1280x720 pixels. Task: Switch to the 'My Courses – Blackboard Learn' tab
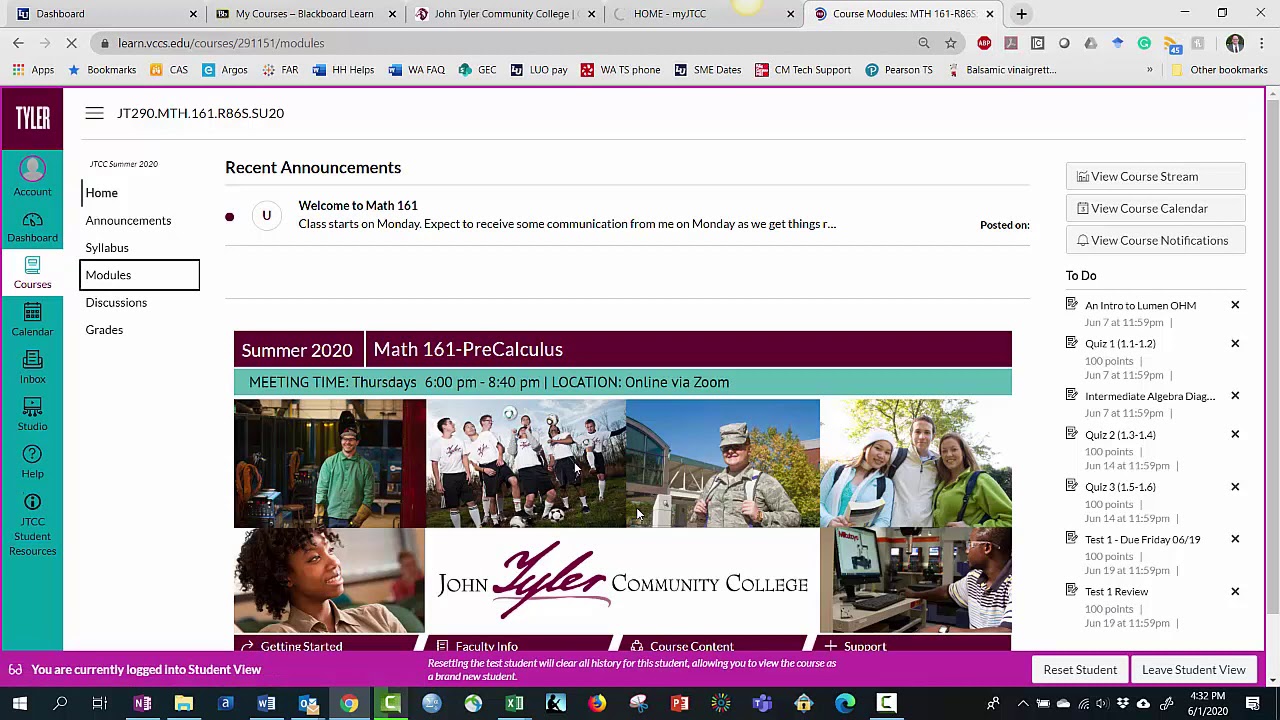(305, 14)
